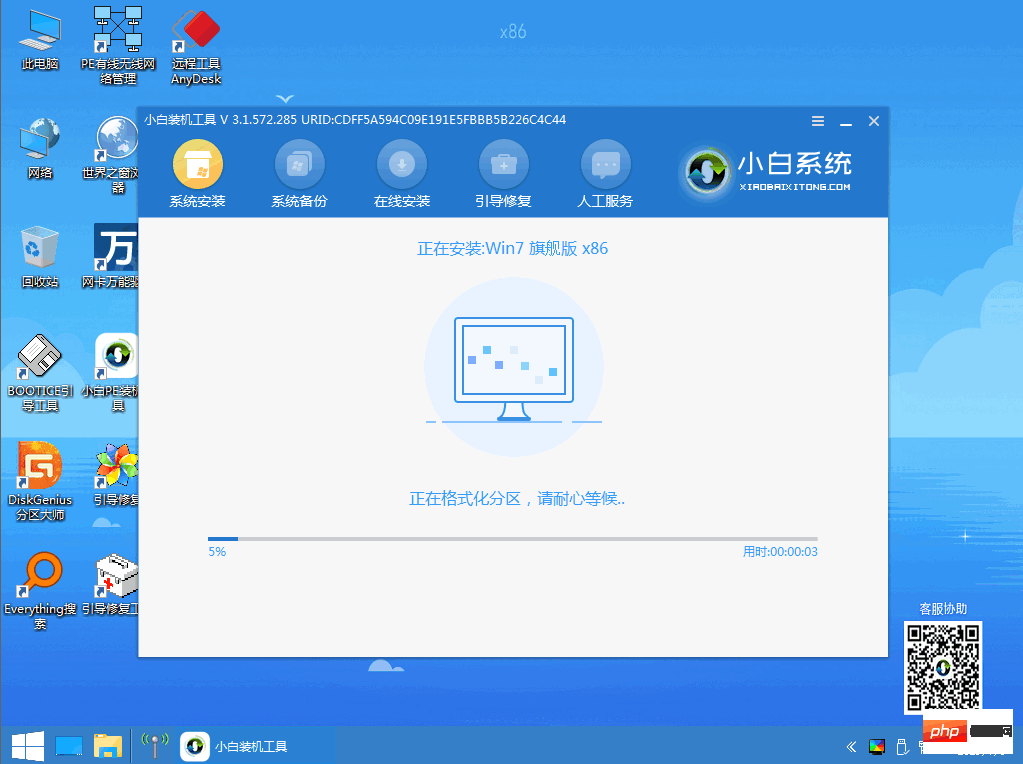The width and height of the screenshot is (1023, 764).
Task: Click the 用时:00:00:03 elapsed time text
Action: 780,552
